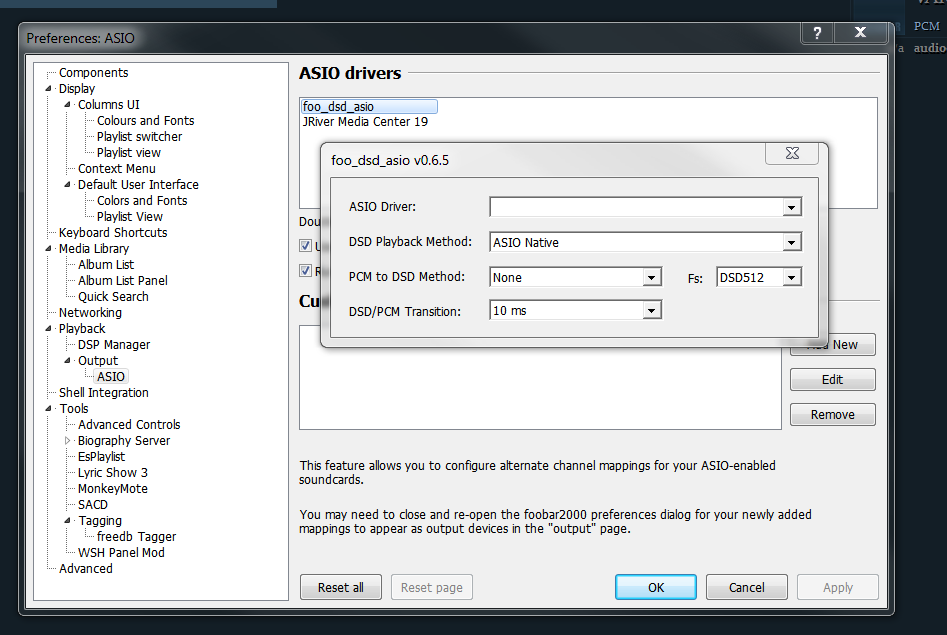Open SACD preferences page
947x635 pixels.
coord(92,505)
